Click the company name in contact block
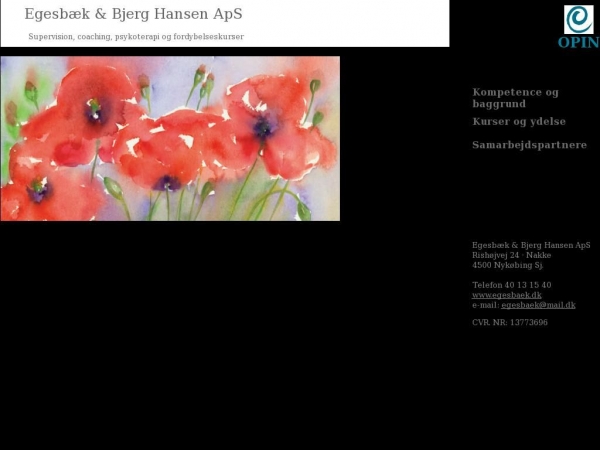 pyautogui.click(x=531, y=245)
